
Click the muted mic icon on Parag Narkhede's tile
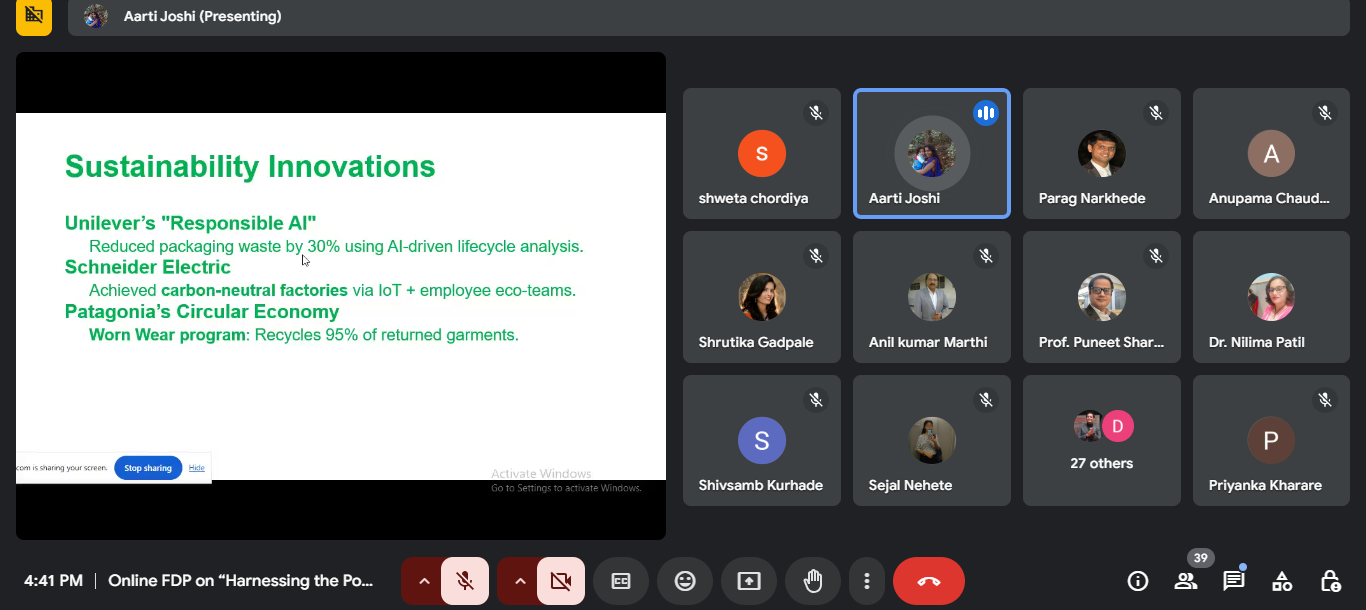tap(1156, 113)
